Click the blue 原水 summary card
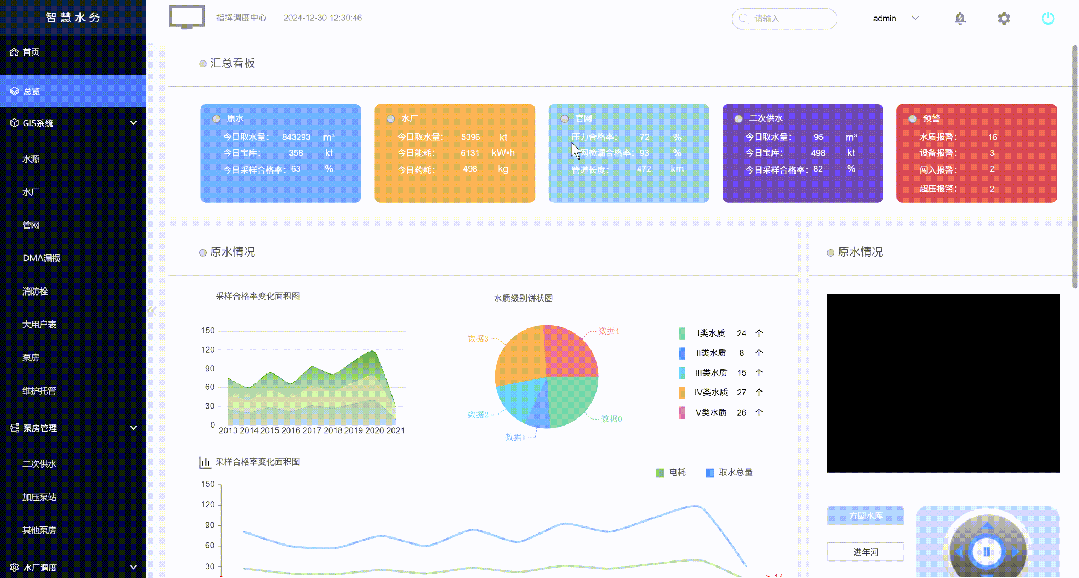This screenshot has height=578, width=1079. (281, 153)
